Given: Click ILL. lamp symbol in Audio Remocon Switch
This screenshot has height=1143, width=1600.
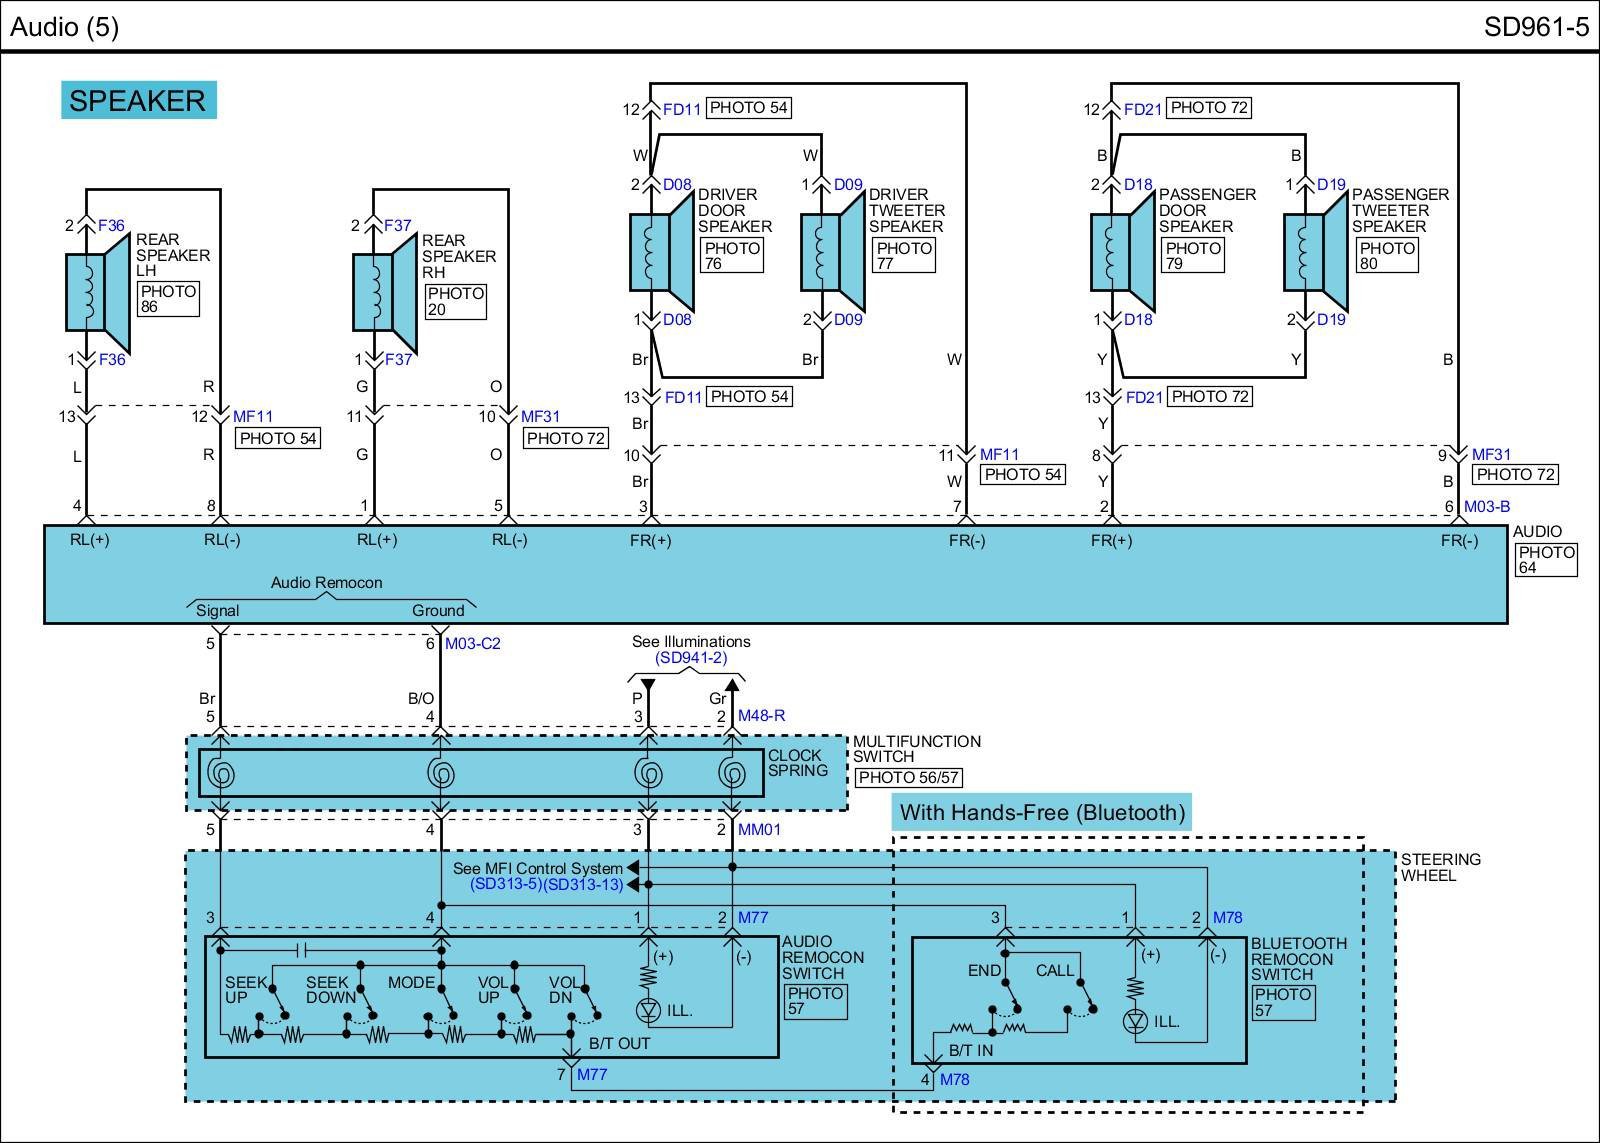Looking at the screenshot, I should click(x=648, y=1011).
